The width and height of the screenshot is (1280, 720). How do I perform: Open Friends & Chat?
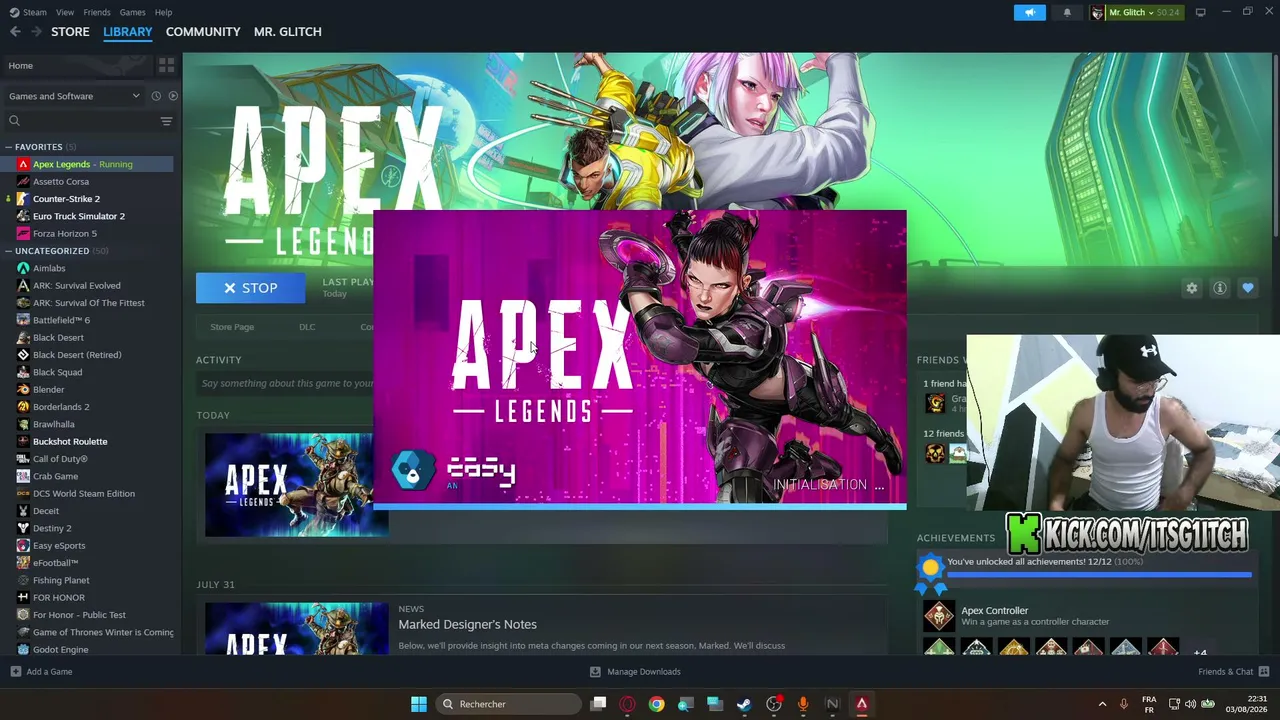1234,672
